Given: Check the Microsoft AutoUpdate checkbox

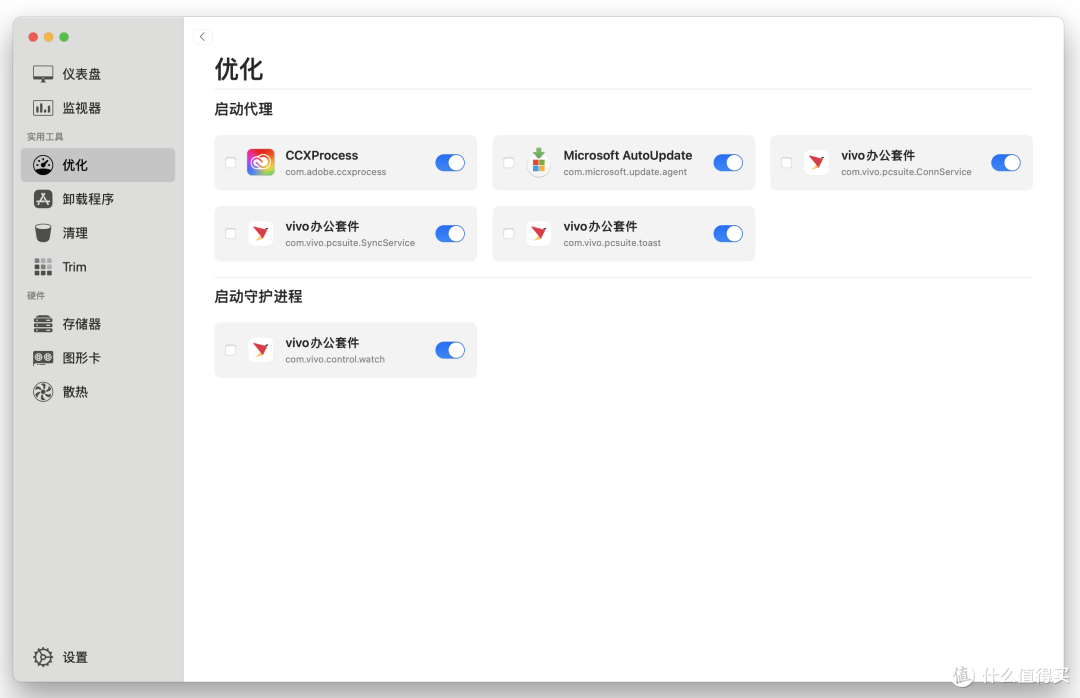Looking at the screenshot, I should [508, 163].
